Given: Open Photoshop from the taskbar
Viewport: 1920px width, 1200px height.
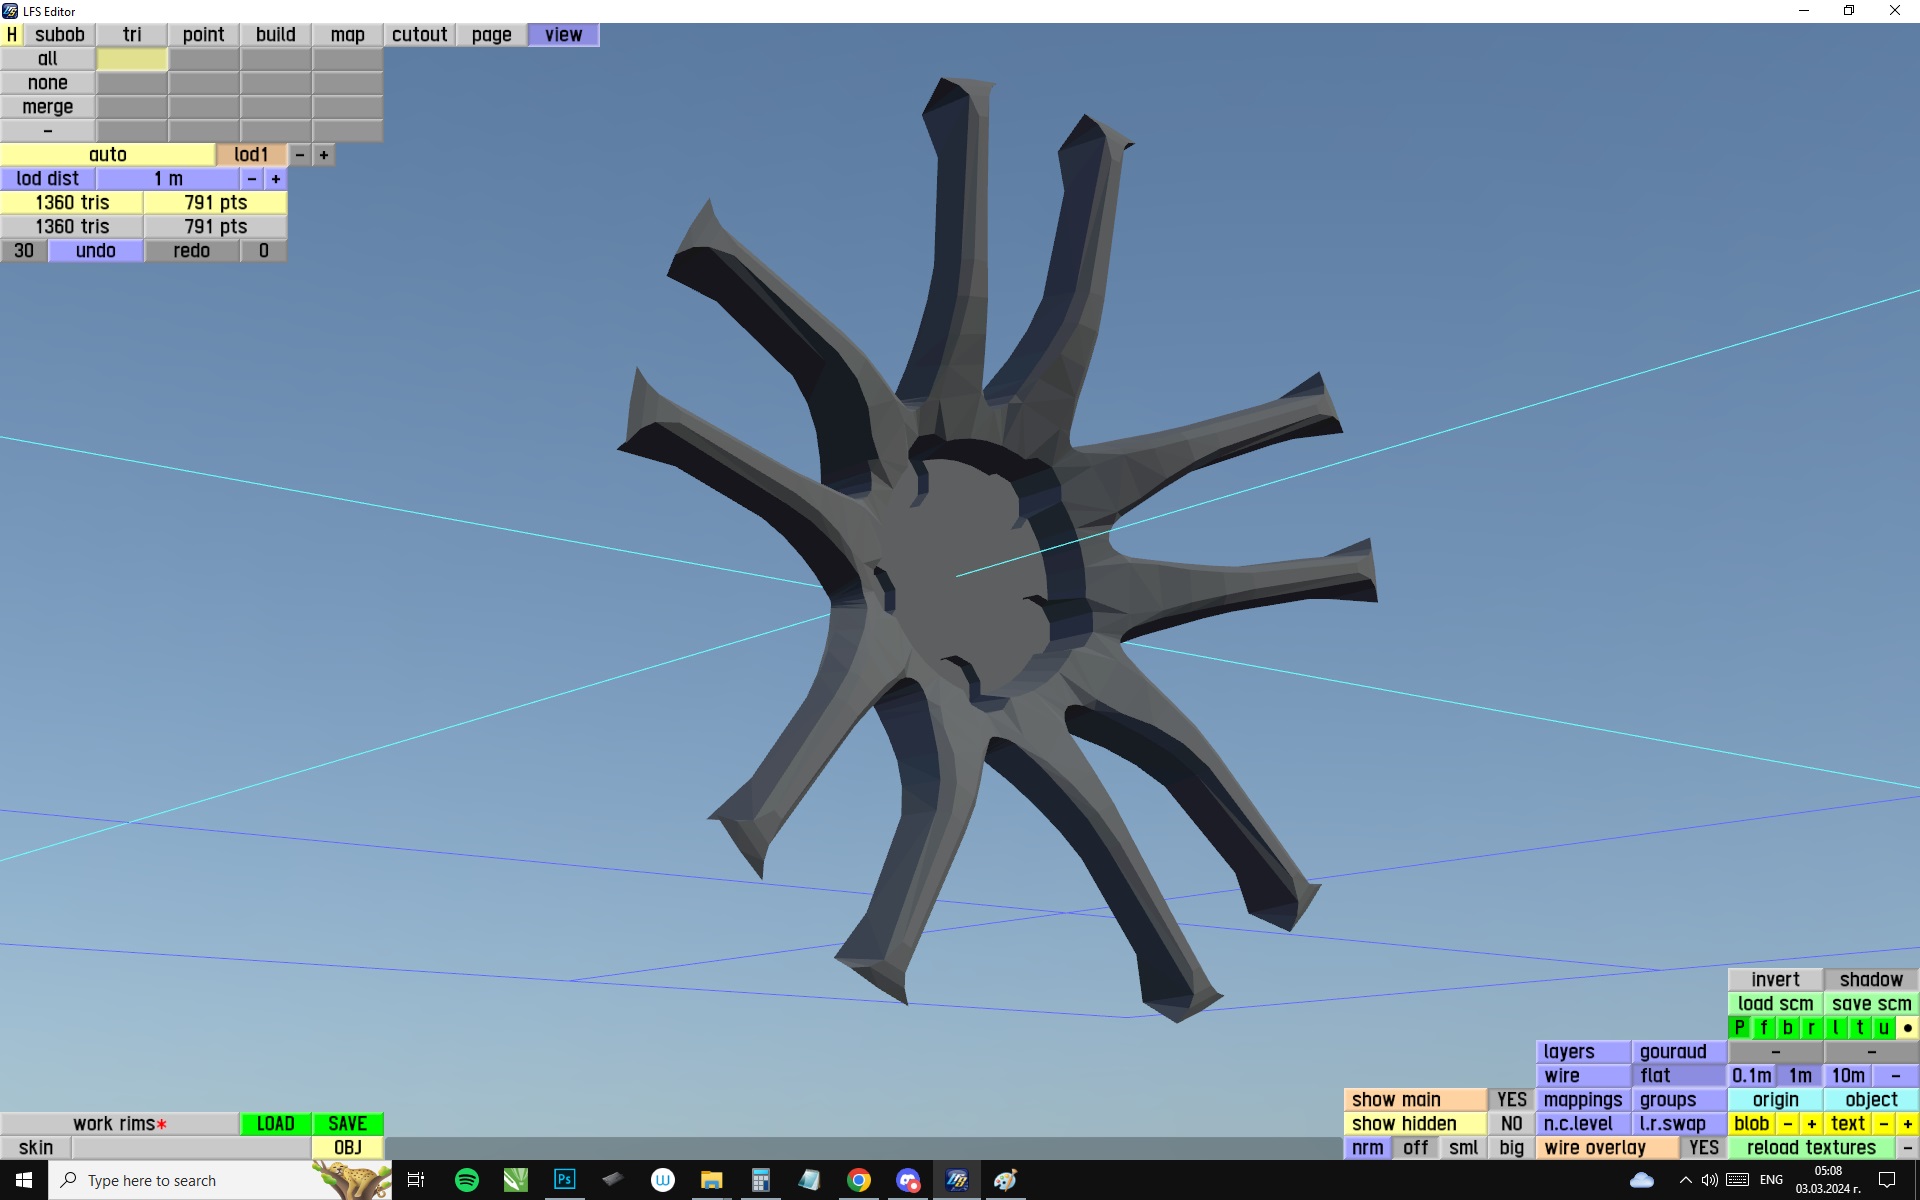Looking at the screenshot, I should coord(564,1180).
